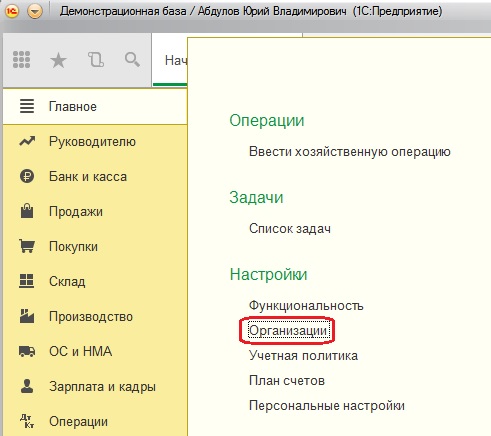The image size is (491, 436).
Task: Open the search magnifier icon
Action: [x=132, y=60]
